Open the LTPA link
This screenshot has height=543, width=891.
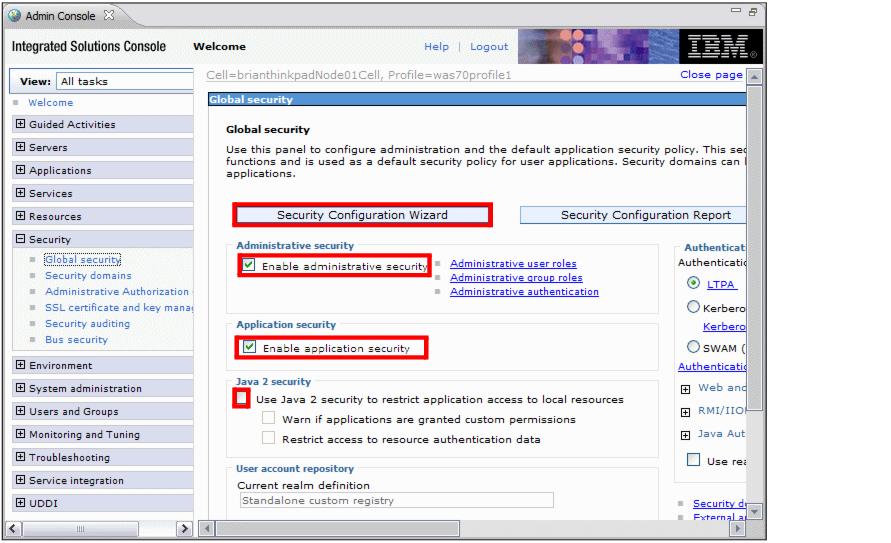[x=721, y=284]
